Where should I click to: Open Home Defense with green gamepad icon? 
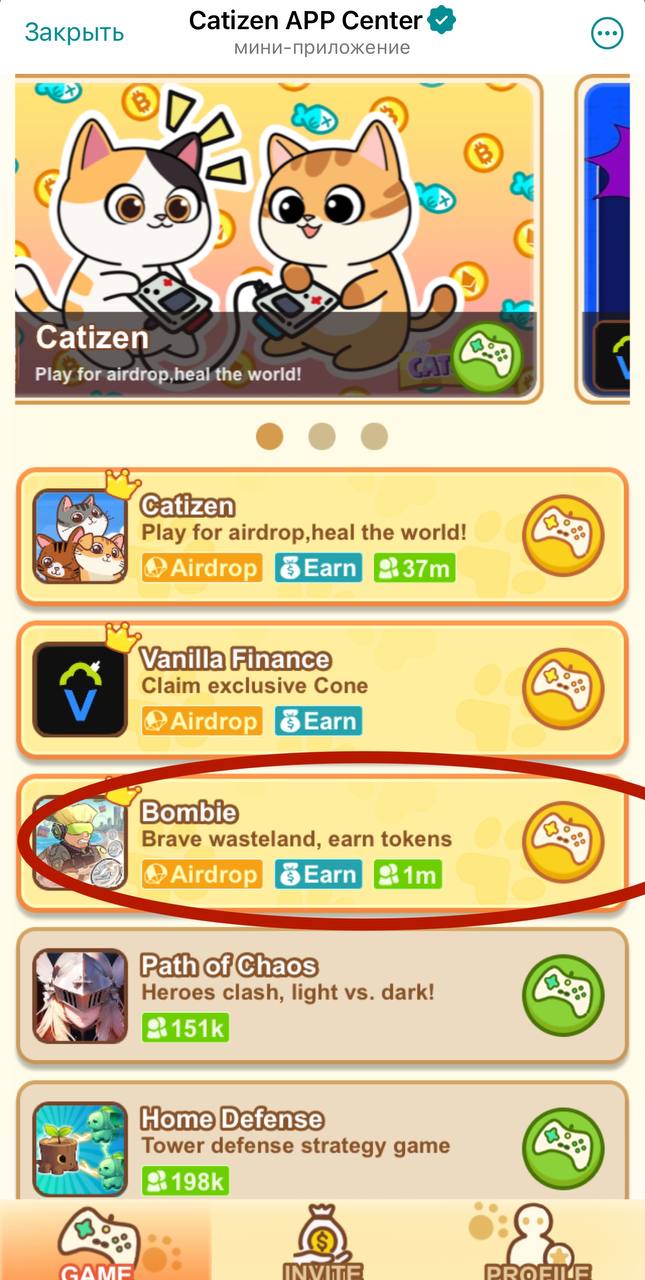click(x=564, y=1148)
